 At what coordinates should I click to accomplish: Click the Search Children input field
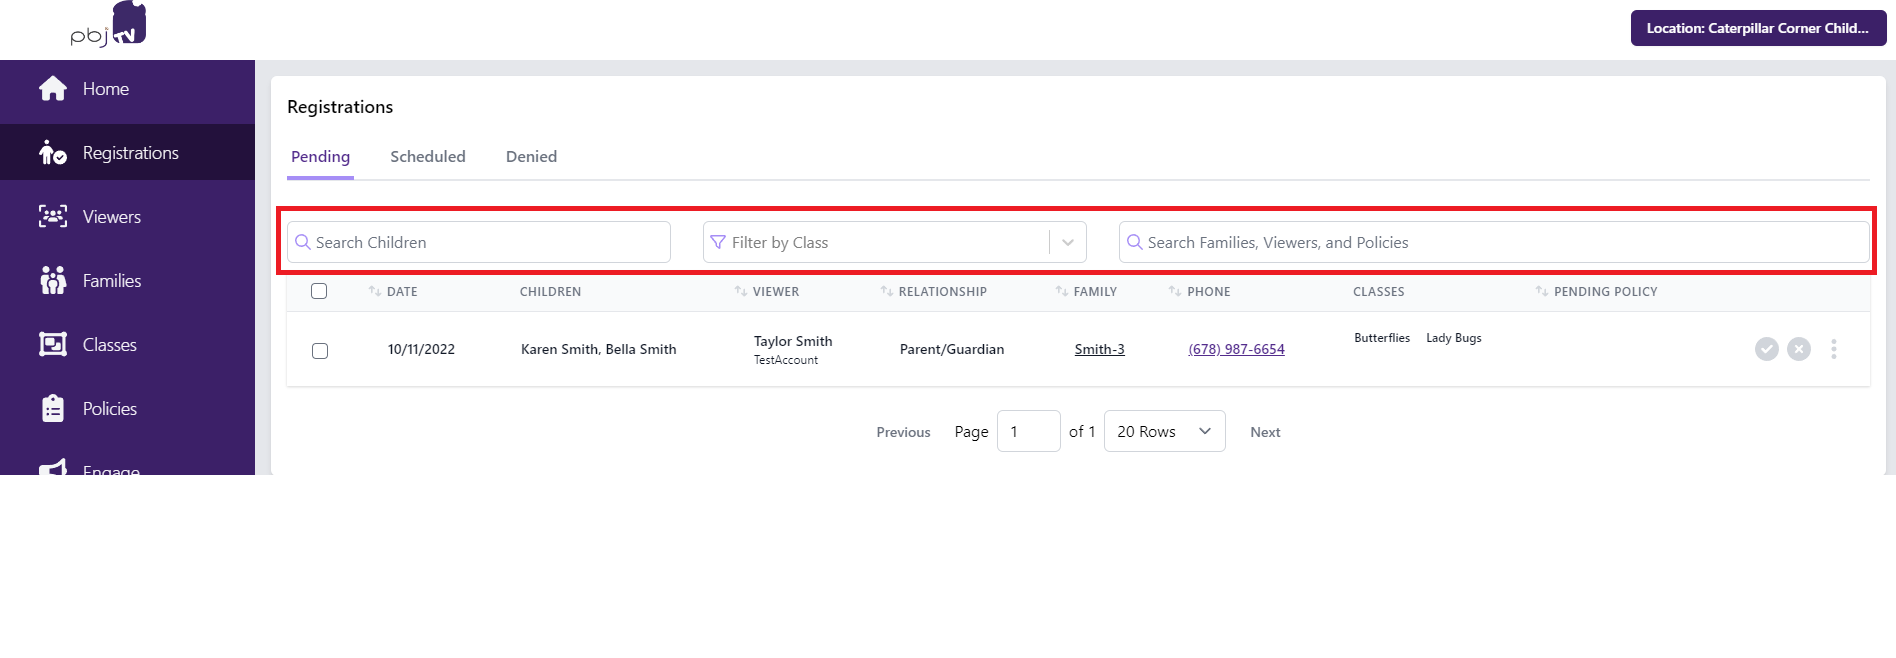pyautogui.click(x=479, y=242)
